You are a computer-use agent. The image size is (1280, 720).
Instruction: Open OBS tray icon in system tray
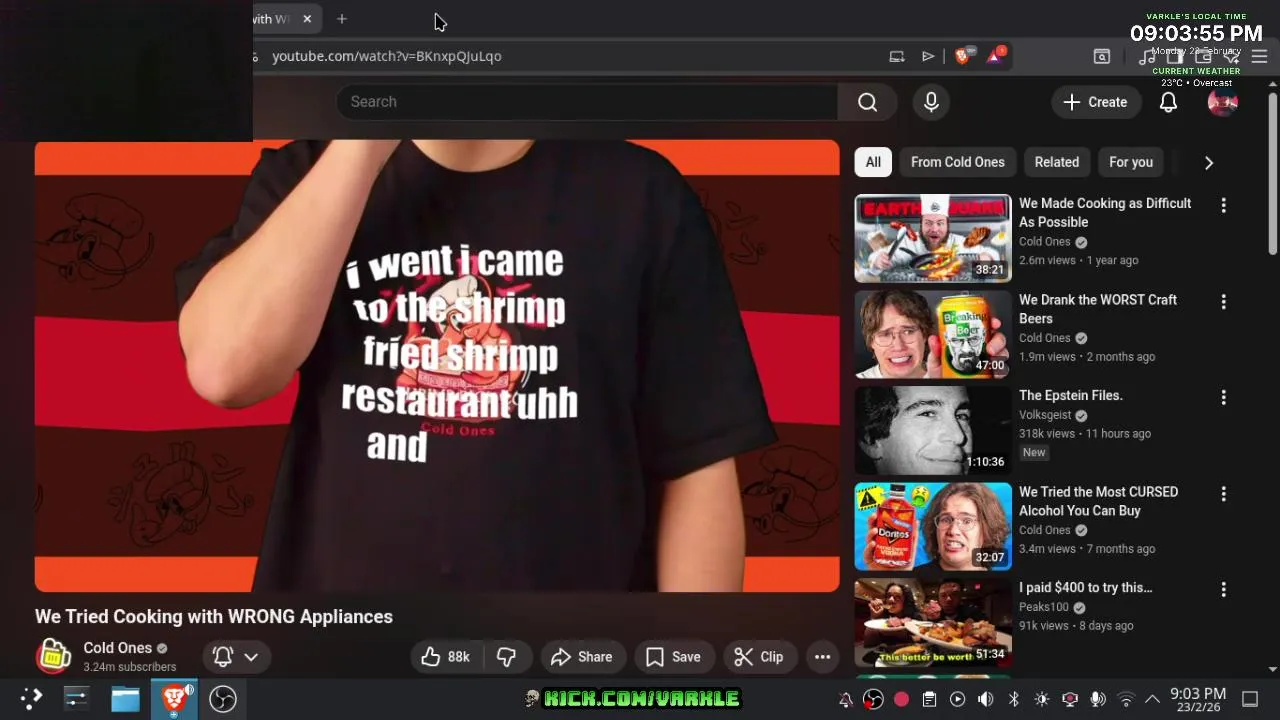[x=873, y=699]
